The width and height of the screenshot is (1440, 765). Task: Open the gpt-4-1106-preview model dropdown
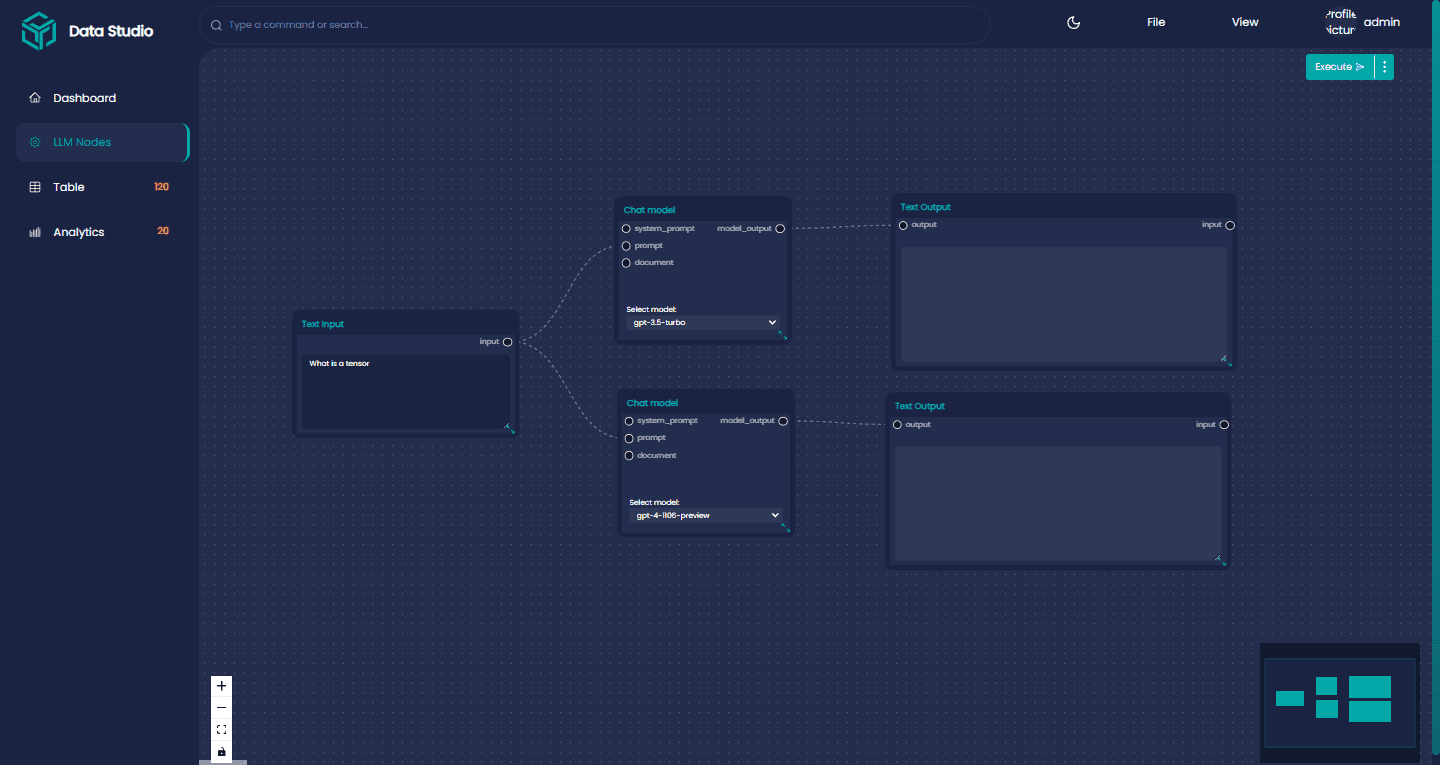(x=705, y=516)
